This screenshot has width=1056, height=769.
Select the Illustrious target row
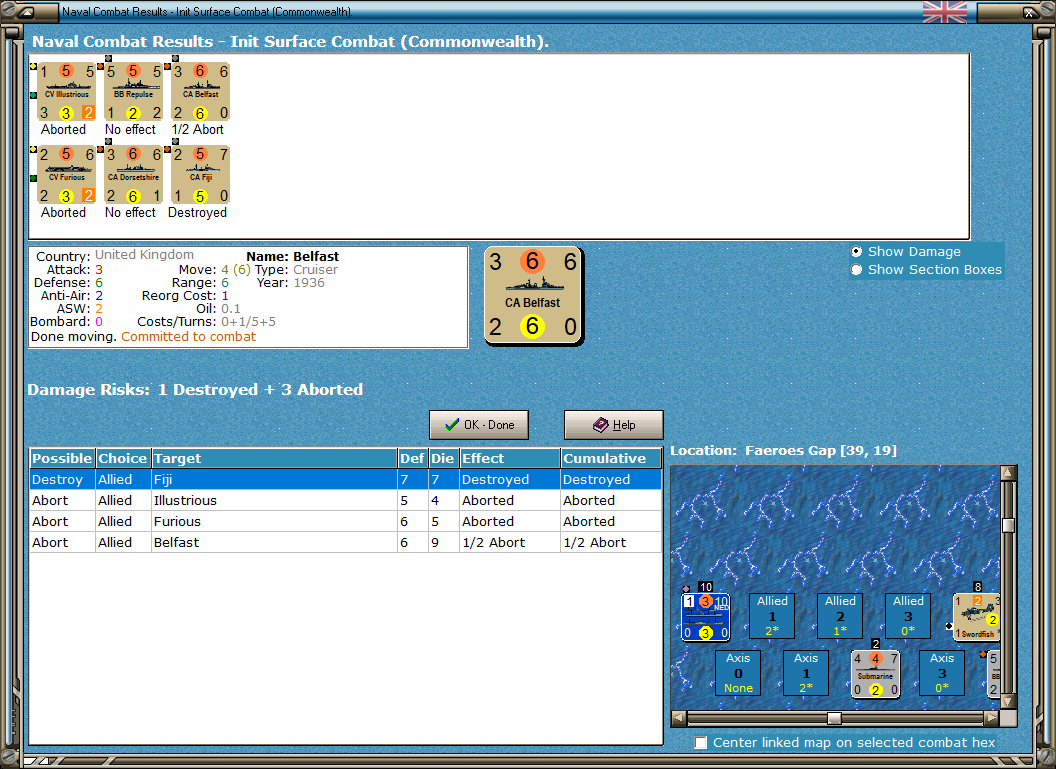pos(345,500)
